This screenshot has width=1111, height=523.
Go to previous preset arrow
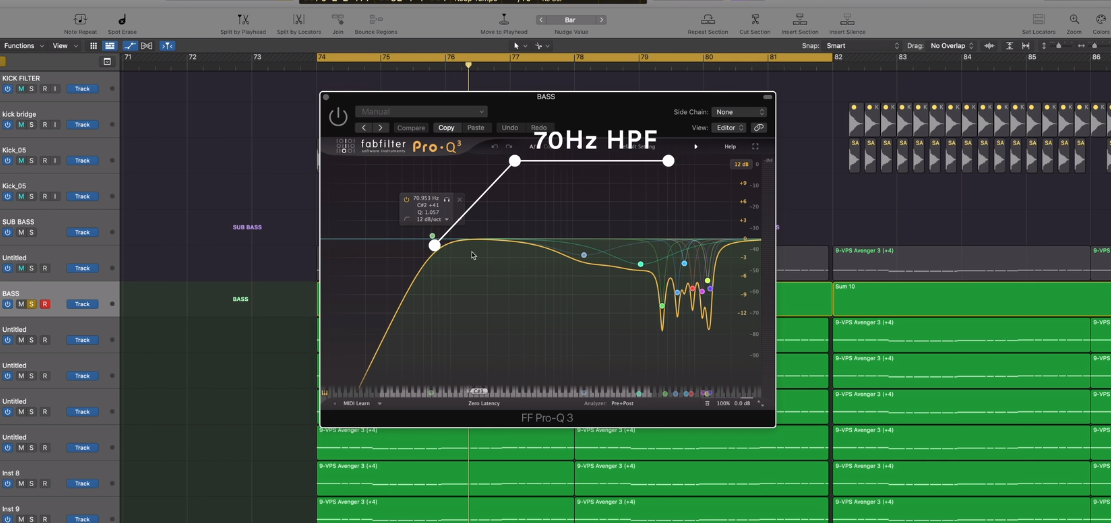(364, 128)
